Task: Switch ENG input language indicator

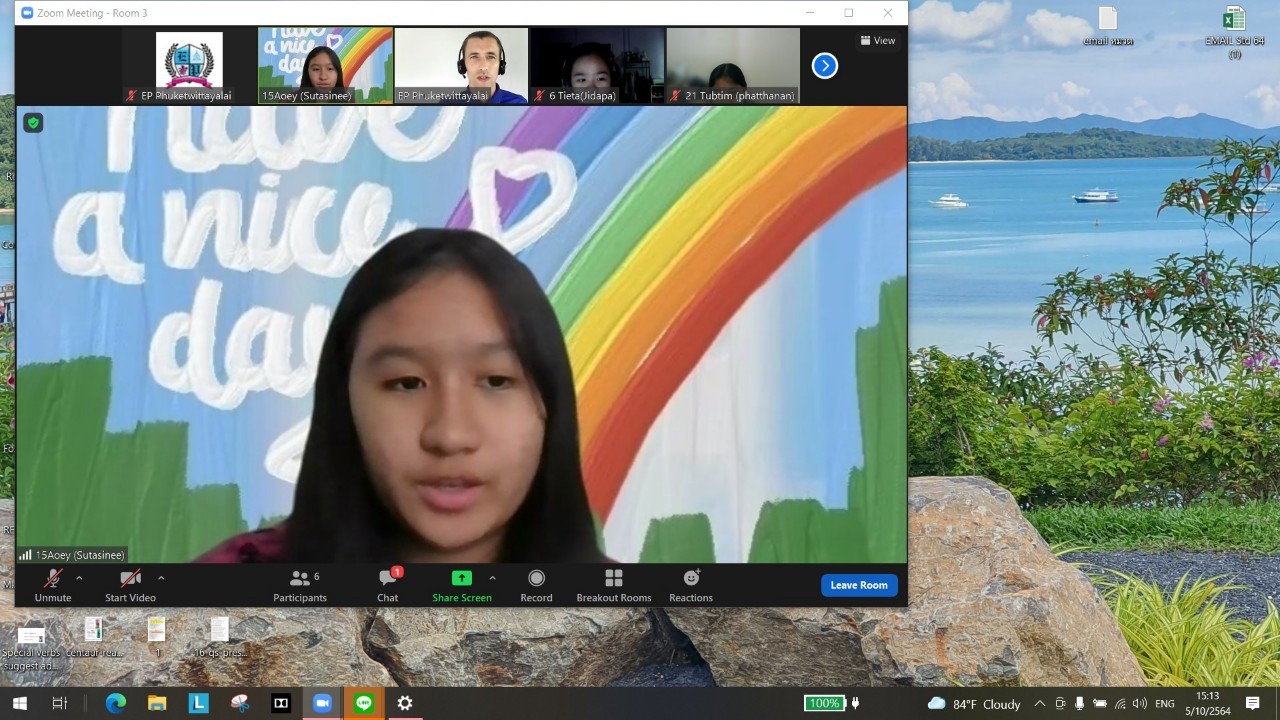Action: click(x=1165, y=704)
